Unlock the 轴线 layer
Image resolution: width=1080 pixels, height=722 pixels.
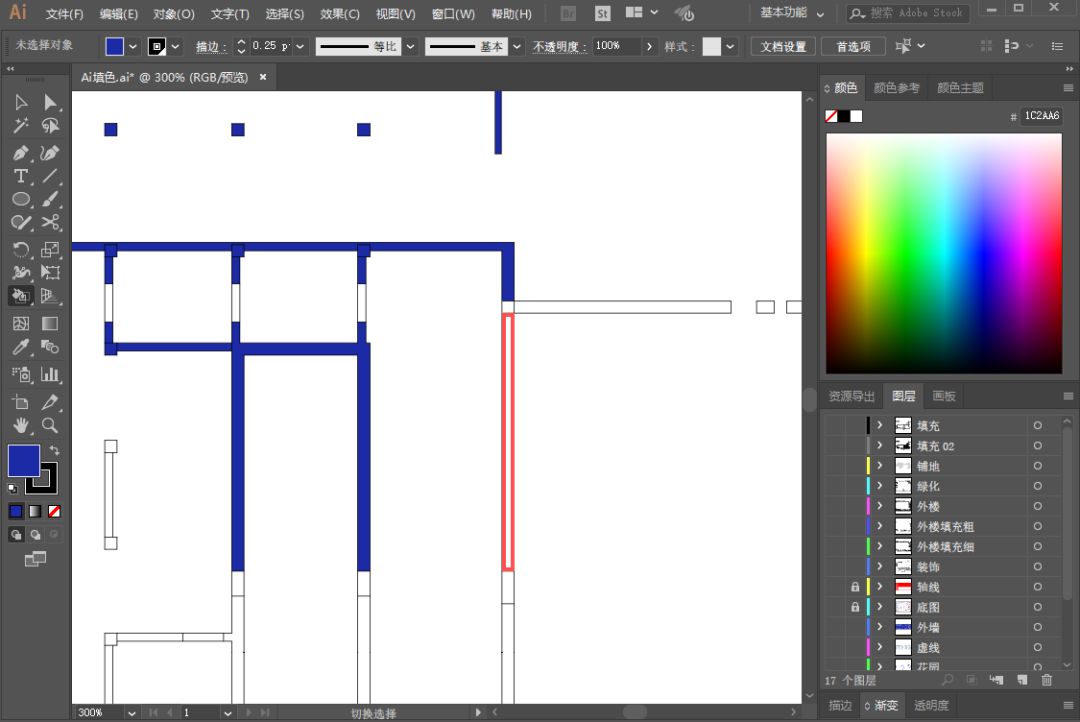pos(855,587)
